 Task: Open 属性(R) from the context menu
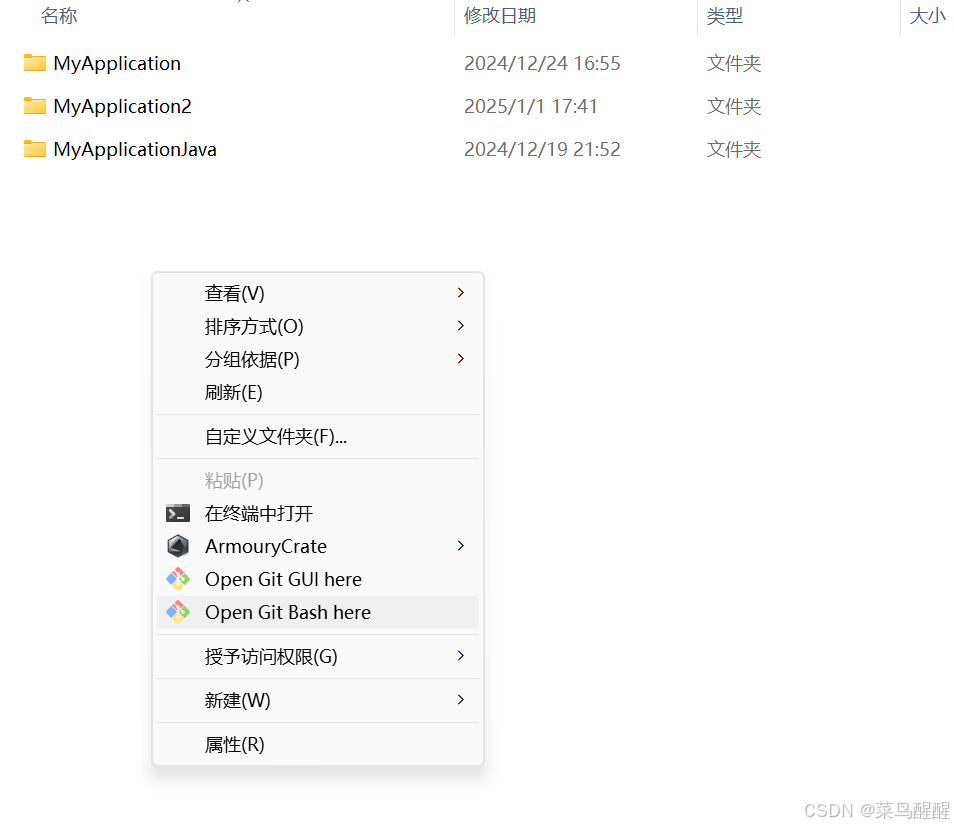(x=318, y=744)
